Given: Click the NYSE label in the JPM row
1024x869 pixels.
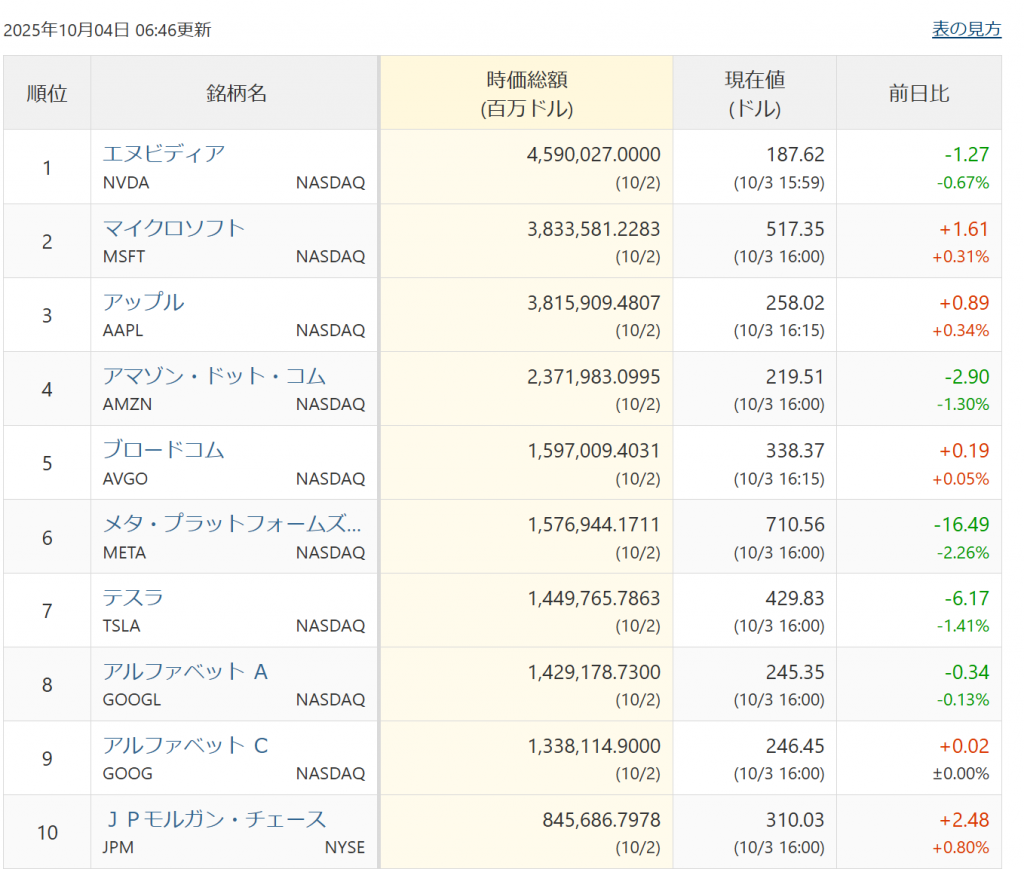Looking at the screenshot, I should [344, 848].
